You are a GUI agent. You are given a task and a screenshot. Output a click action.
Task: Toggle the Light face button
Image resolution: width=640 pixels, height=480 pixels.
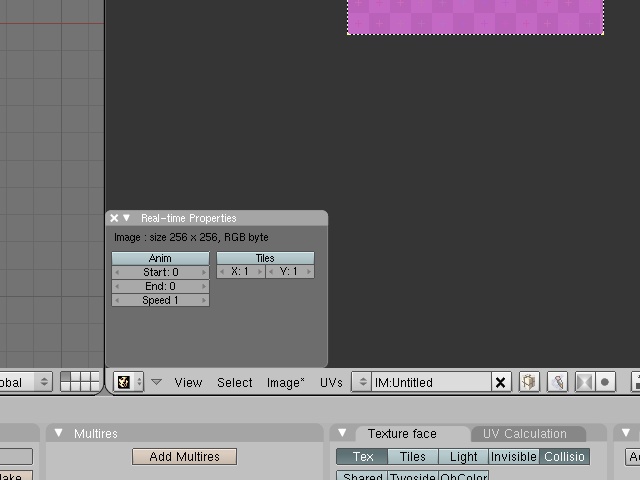click(x=463, y=456)
